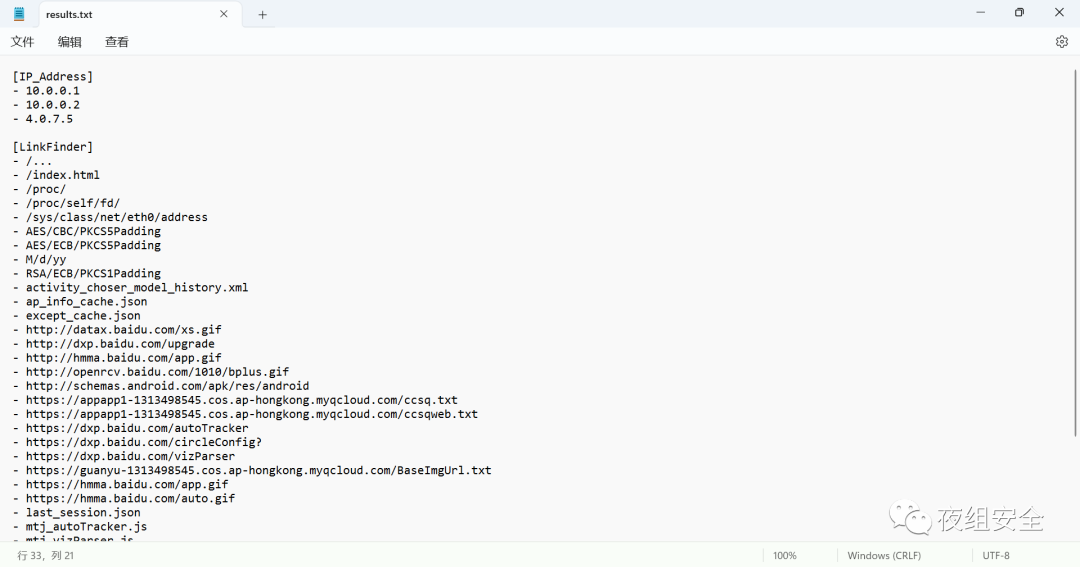The height and width of the screenshot is (567, 1080).
Task: Add a new tab with plus button
Action: (x=262, y=14)
